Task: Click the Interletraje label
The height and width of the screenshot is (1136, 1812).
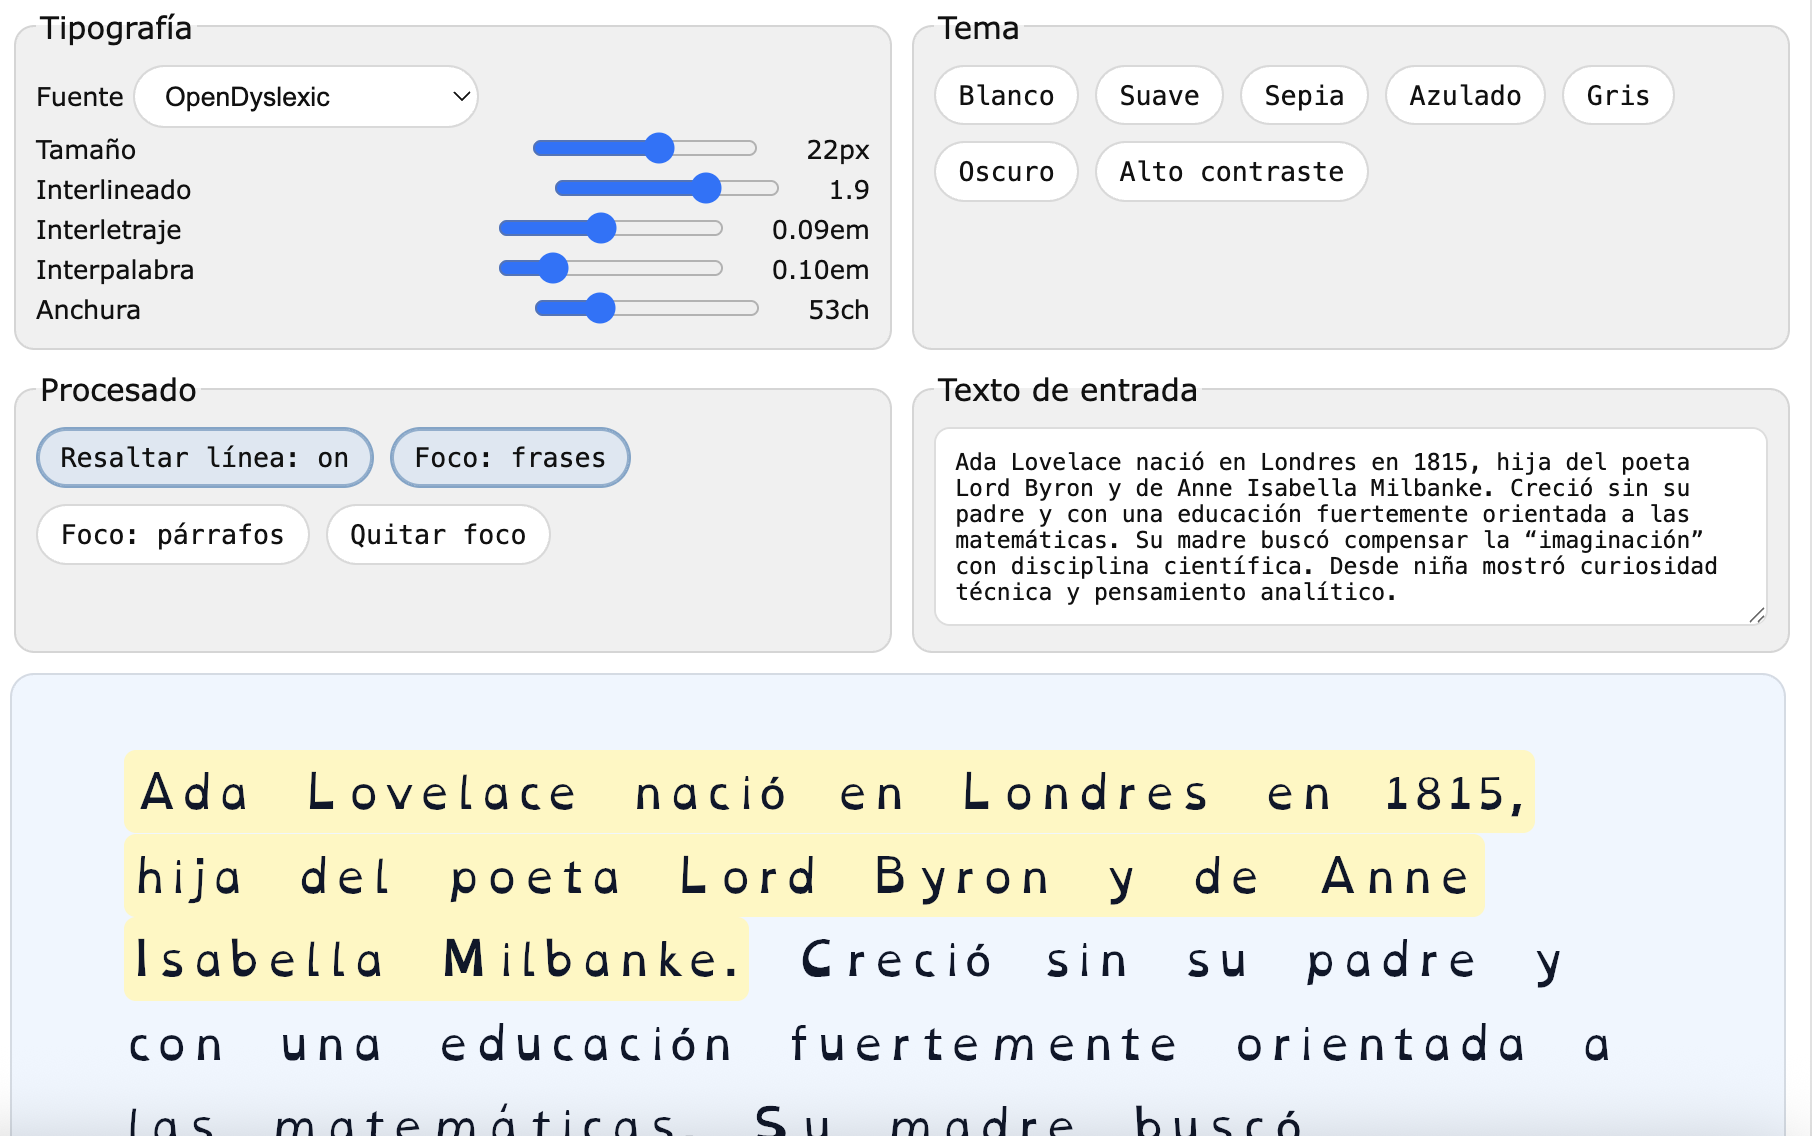Action: click(109, 229)
